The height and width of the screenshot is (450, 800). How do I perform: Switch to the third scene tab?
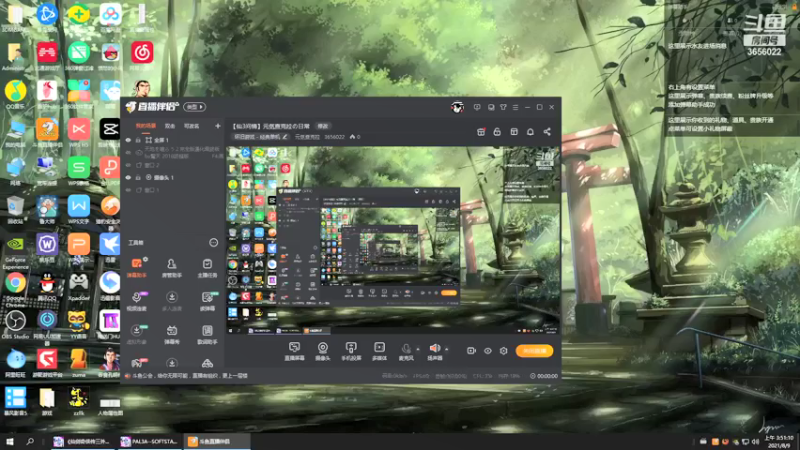point(192,126)
